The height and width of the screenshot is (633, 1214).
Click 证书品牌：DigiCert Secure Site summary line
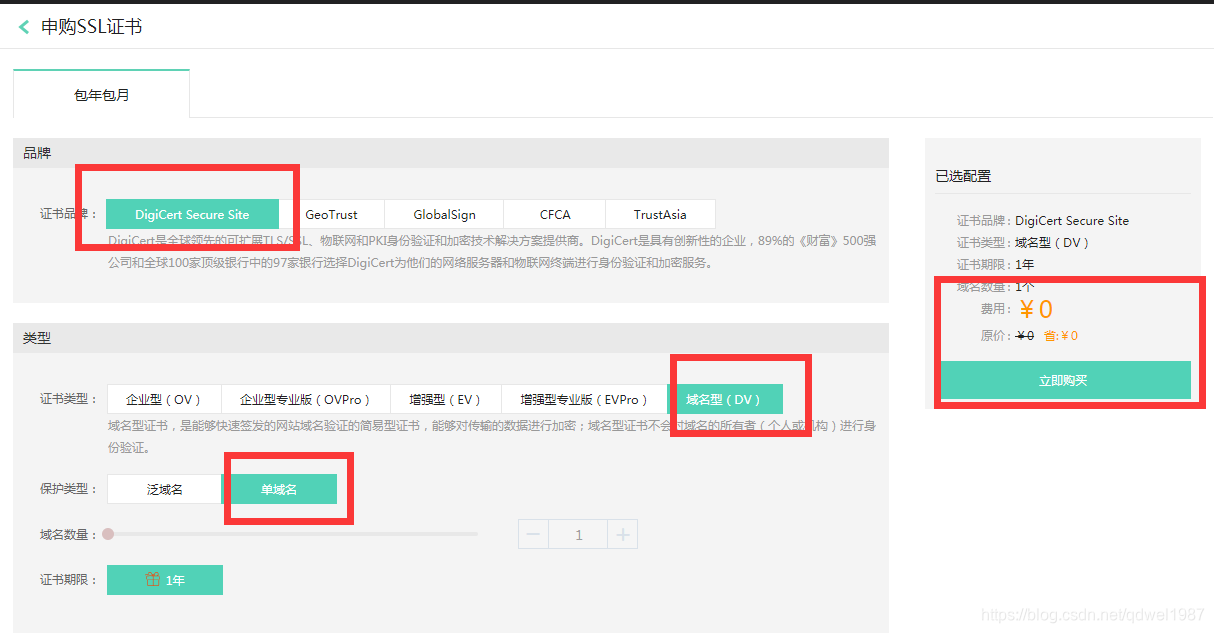click(x=1043, y=221)
